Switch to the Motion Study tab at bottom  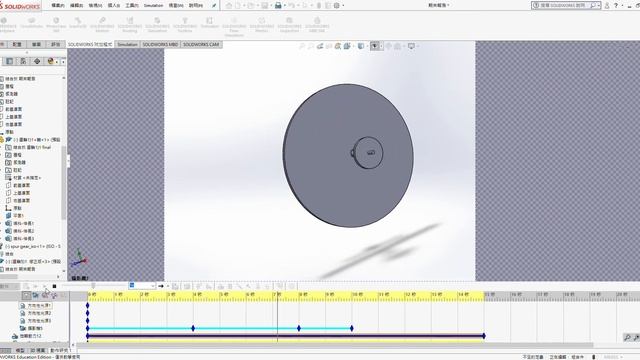(x=60, y=351)
